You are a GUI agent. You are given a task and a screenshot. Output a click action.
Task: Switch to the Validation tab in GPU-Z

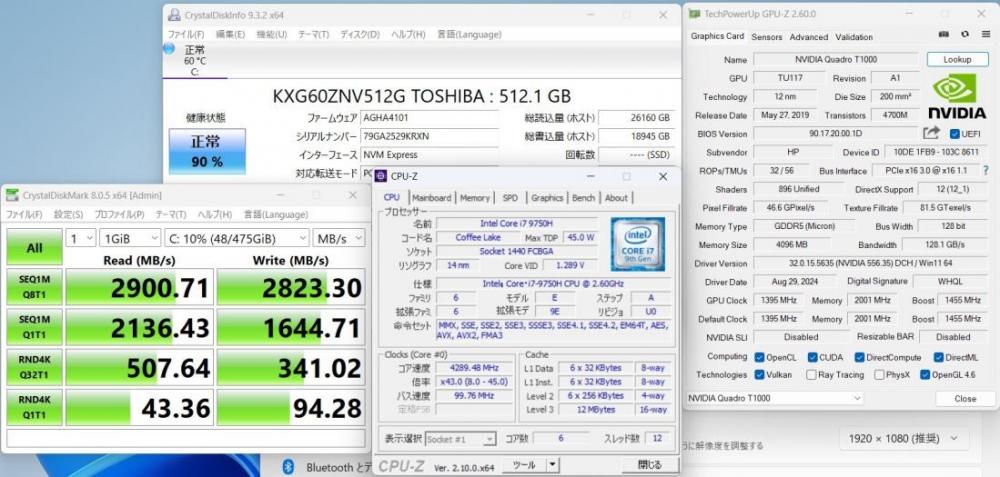[x=854, y=37]
